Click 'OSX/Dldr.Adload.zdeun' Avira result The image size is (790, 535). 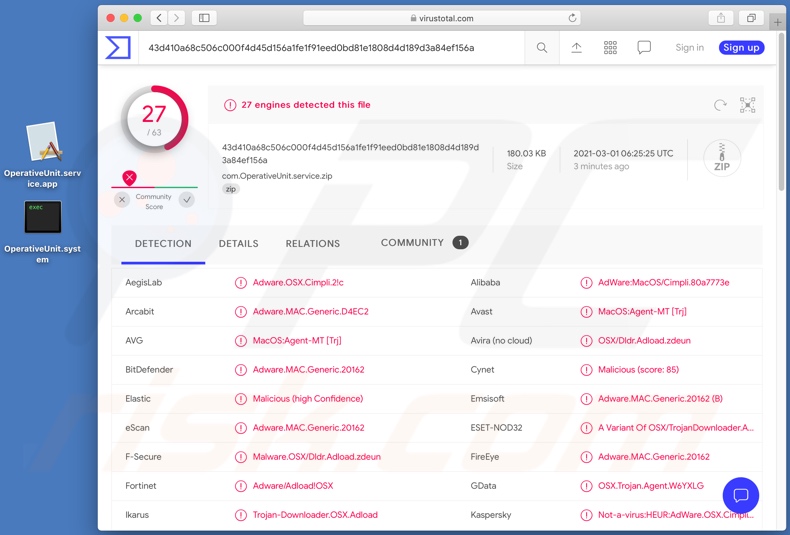pos(644,341)
